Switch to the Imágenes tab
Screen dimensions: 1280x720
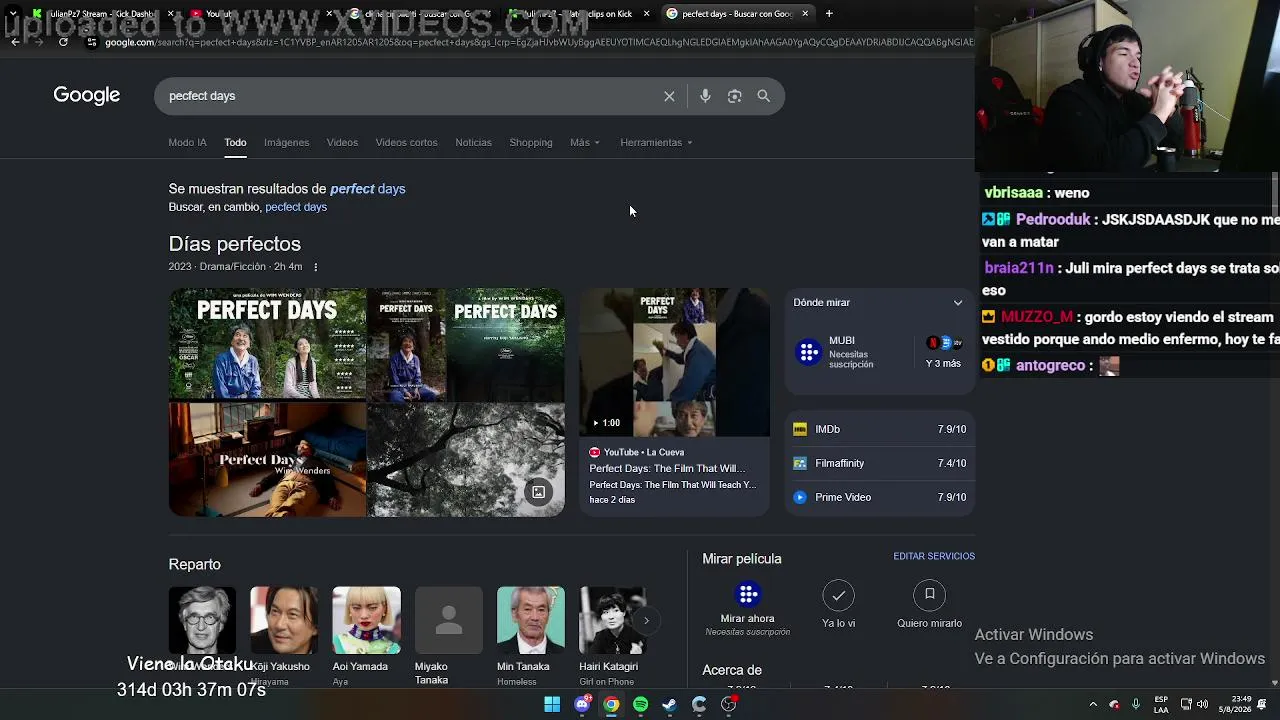(x=286, y=143)
